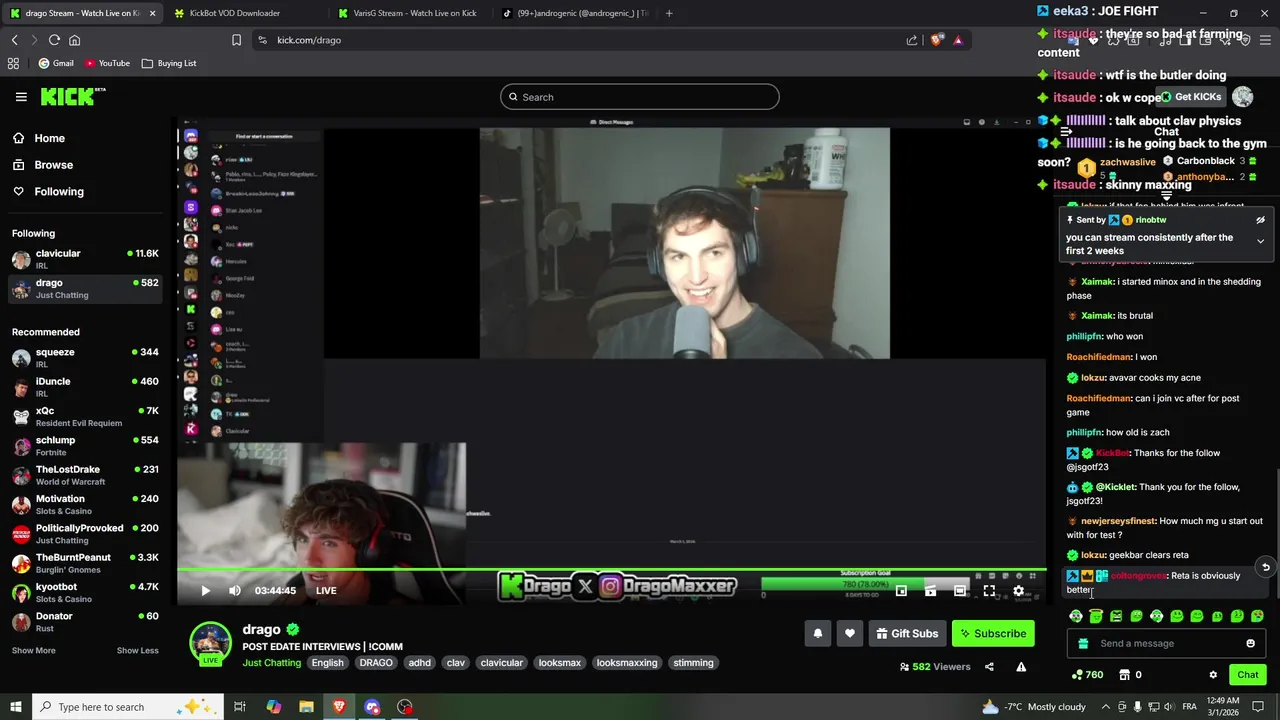Click the address bar URL
This screenshot has height=720, width=1280.
tap(309, 40)
